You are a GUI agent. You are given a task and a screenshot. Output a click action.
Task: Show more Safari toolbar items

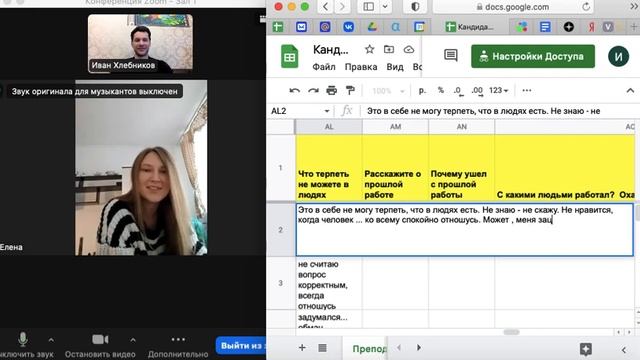[635, 7]
